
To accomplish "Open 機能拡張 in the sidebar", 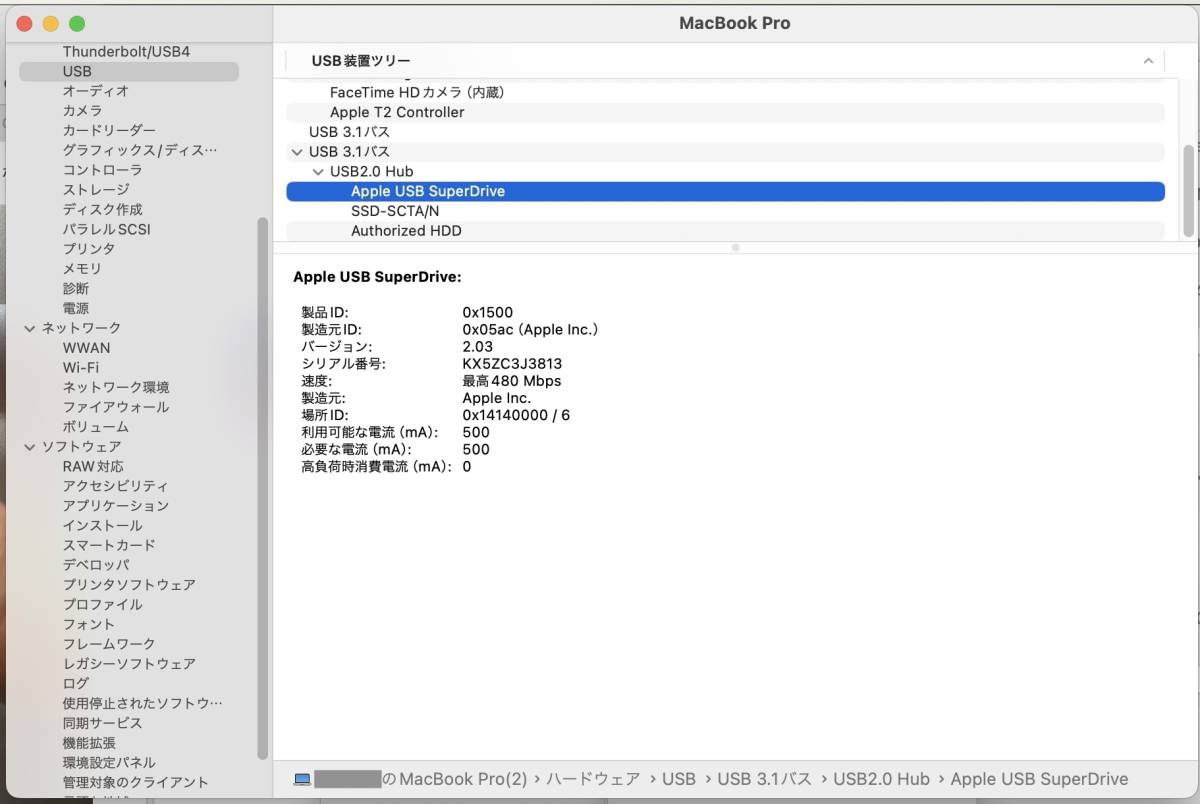I will coord(89,743).
